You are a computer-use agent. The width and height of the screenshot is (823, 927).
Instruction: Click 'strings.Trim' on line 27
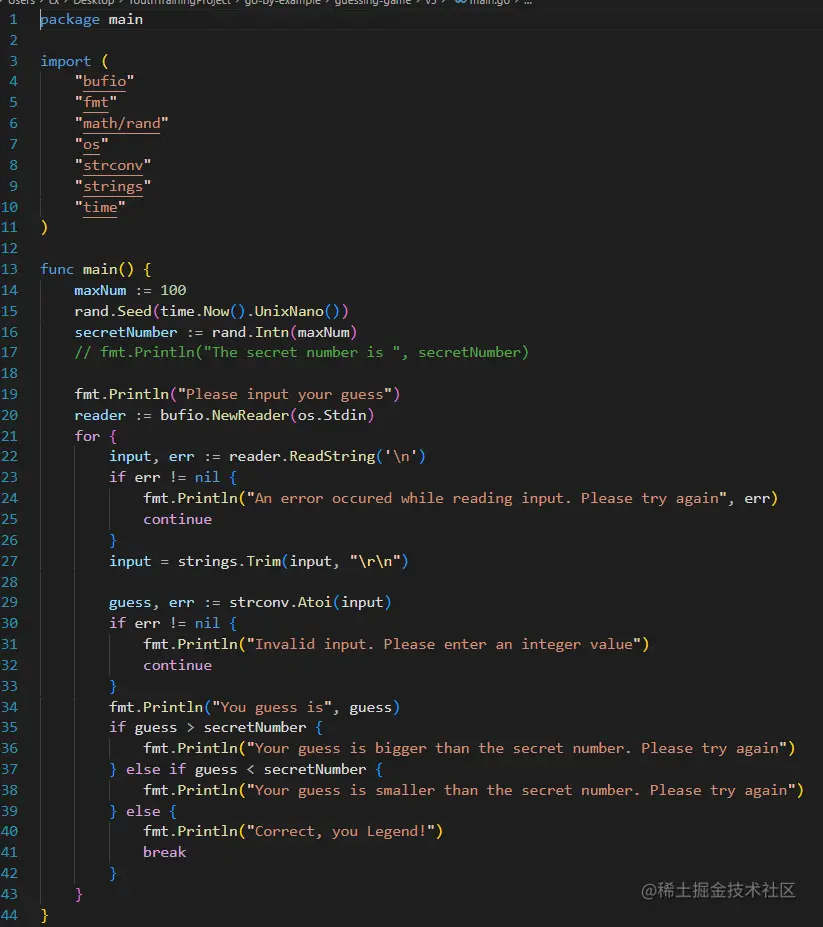[229, 561]
